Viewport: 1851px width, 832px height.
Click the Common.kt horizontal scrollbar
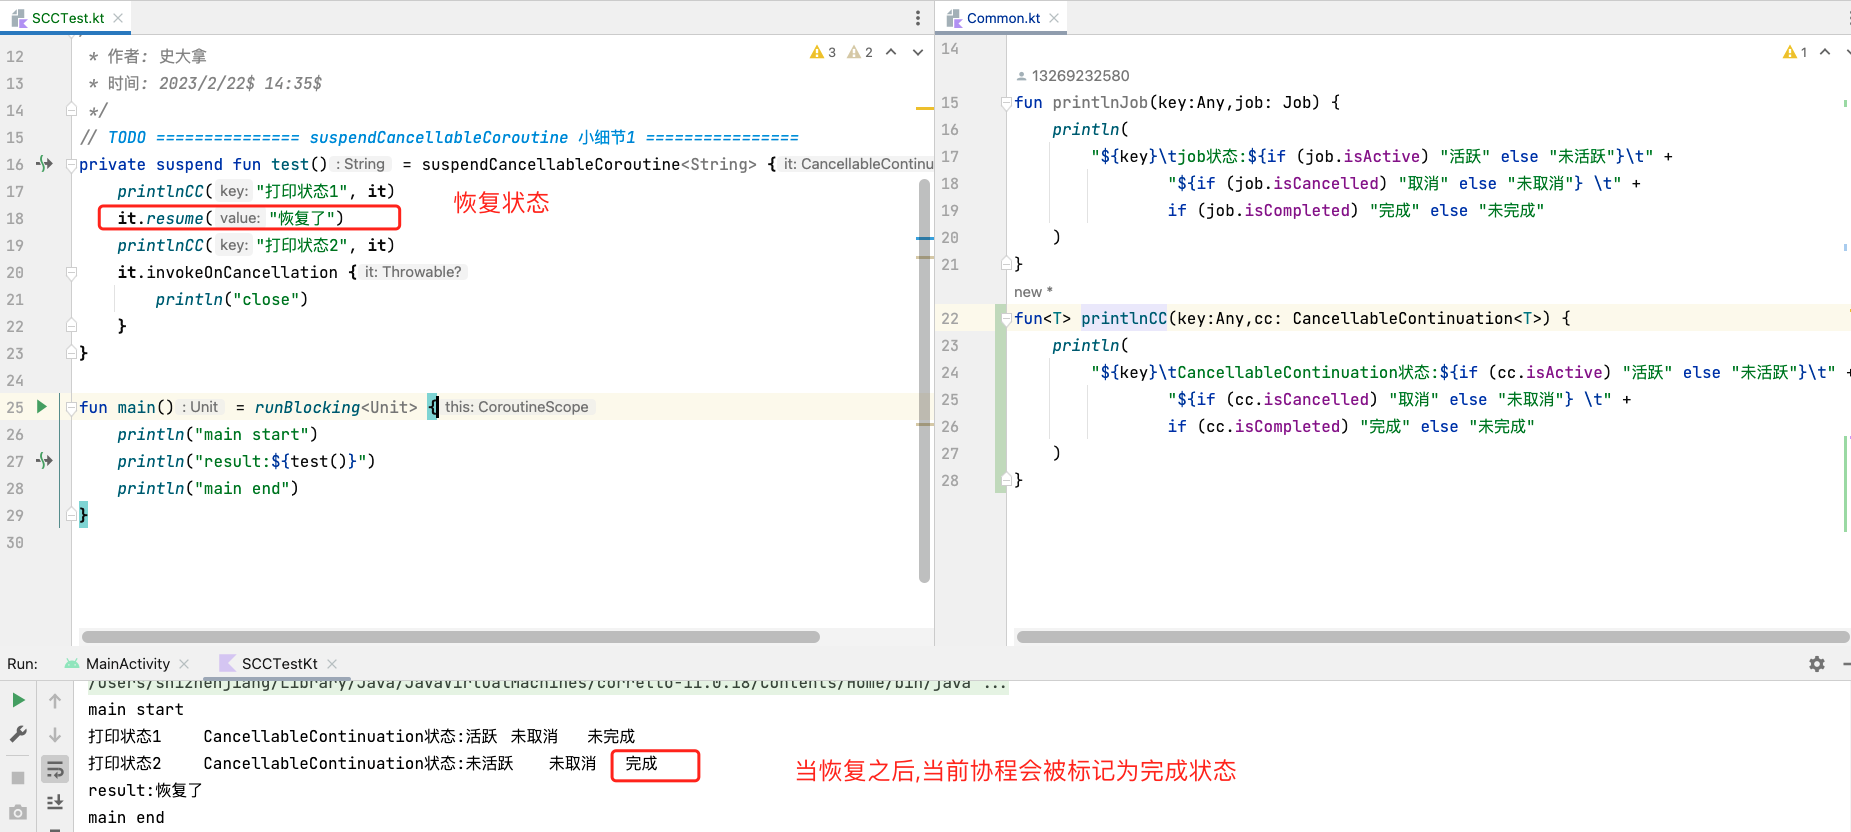1433,637
